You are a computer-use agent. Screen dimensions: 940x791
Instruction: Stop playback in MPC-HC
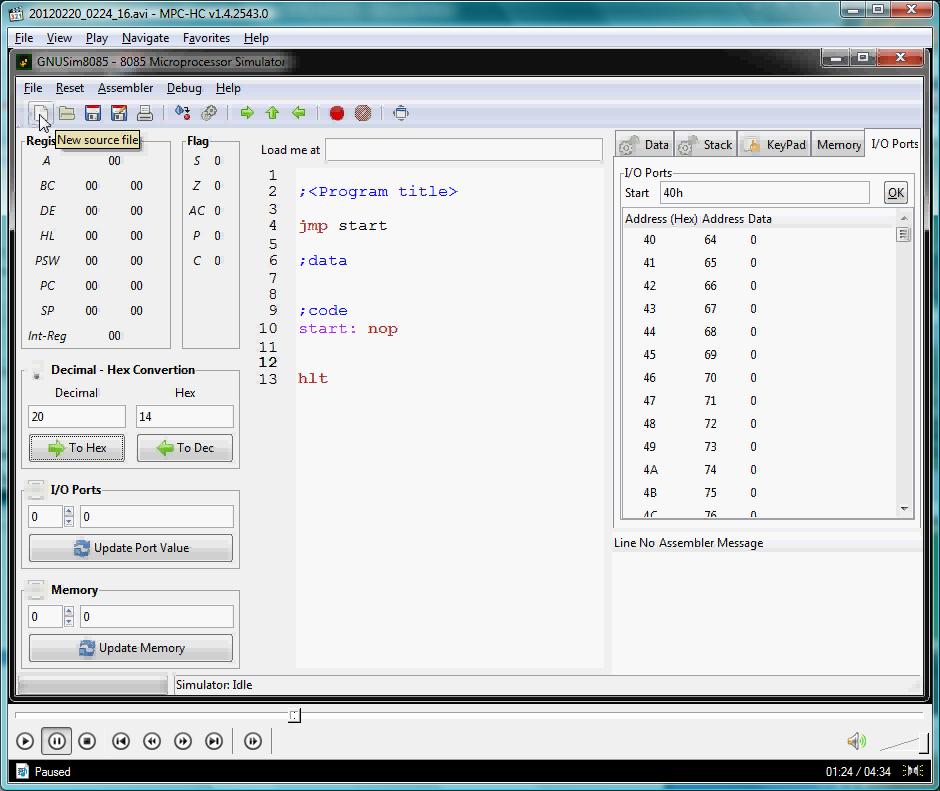point(88,741)
